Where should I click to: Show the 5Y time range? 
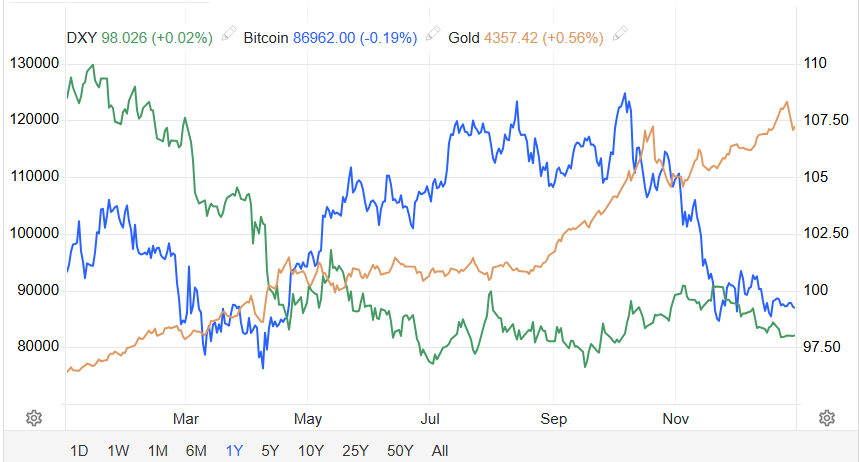point(270,450)
